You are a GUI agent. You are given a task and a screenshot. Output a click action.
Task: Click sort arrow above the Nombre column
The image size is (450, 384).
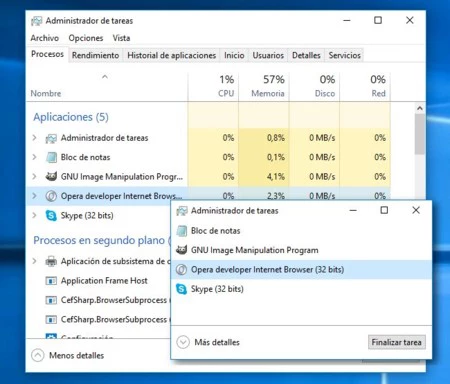(x=105, y=77)
